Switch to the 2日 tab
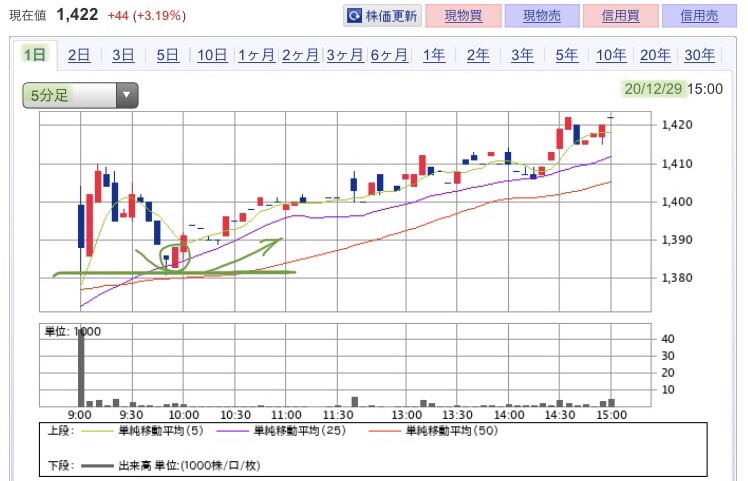The image size is (748, 481). click(x=79, y=55)
